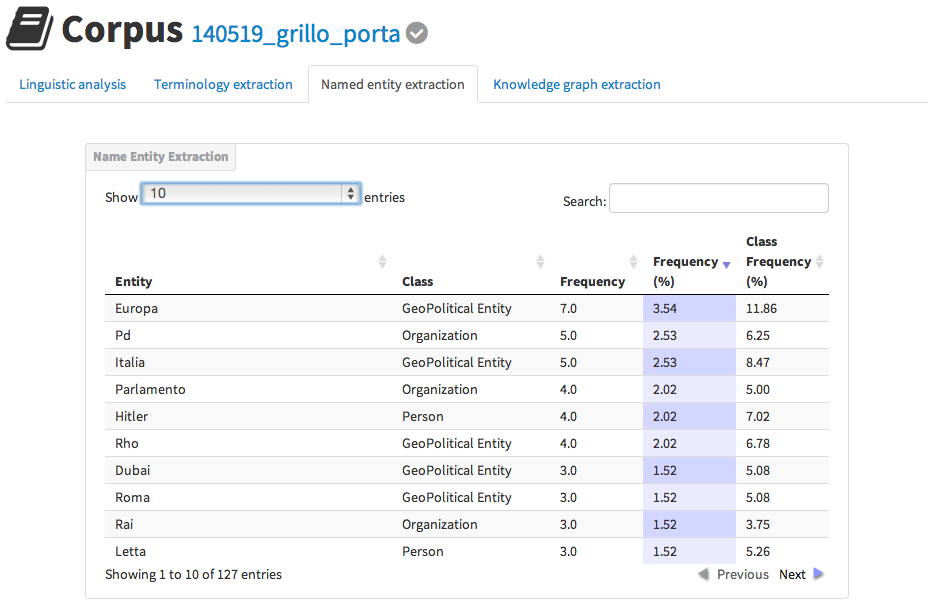The height and width of the screenshot is (609, 939).
Task: Click the Name Entity Extraction panel label
Action: click(x=160, y=157)
